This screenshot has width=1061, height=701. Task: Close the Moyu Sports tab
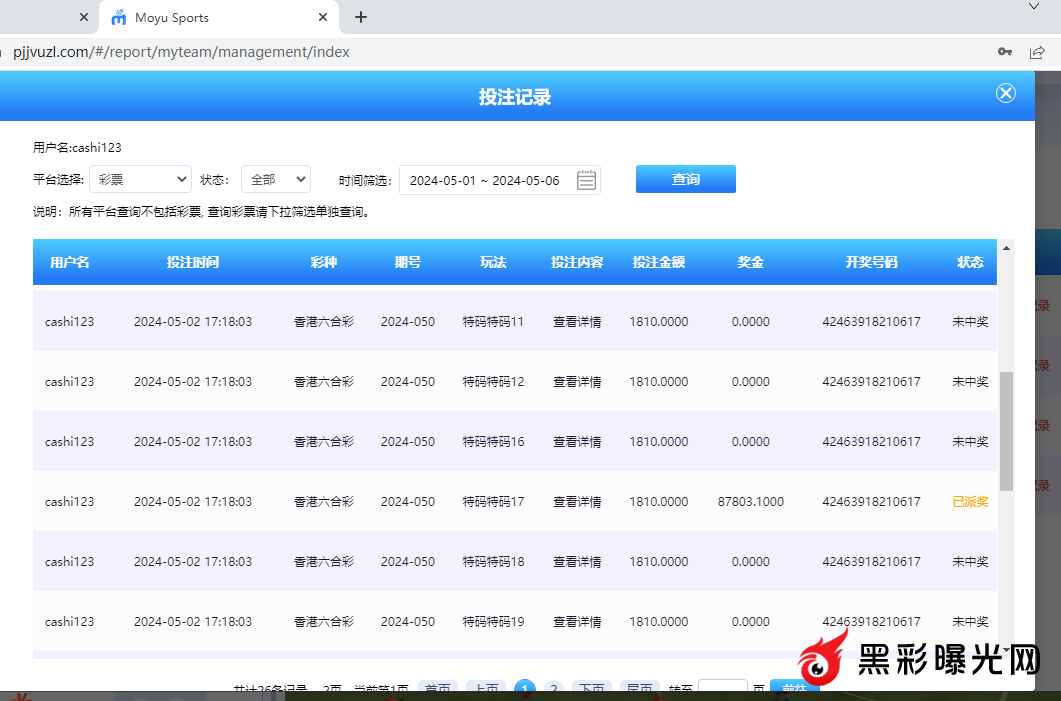click(x=322, y=18)
